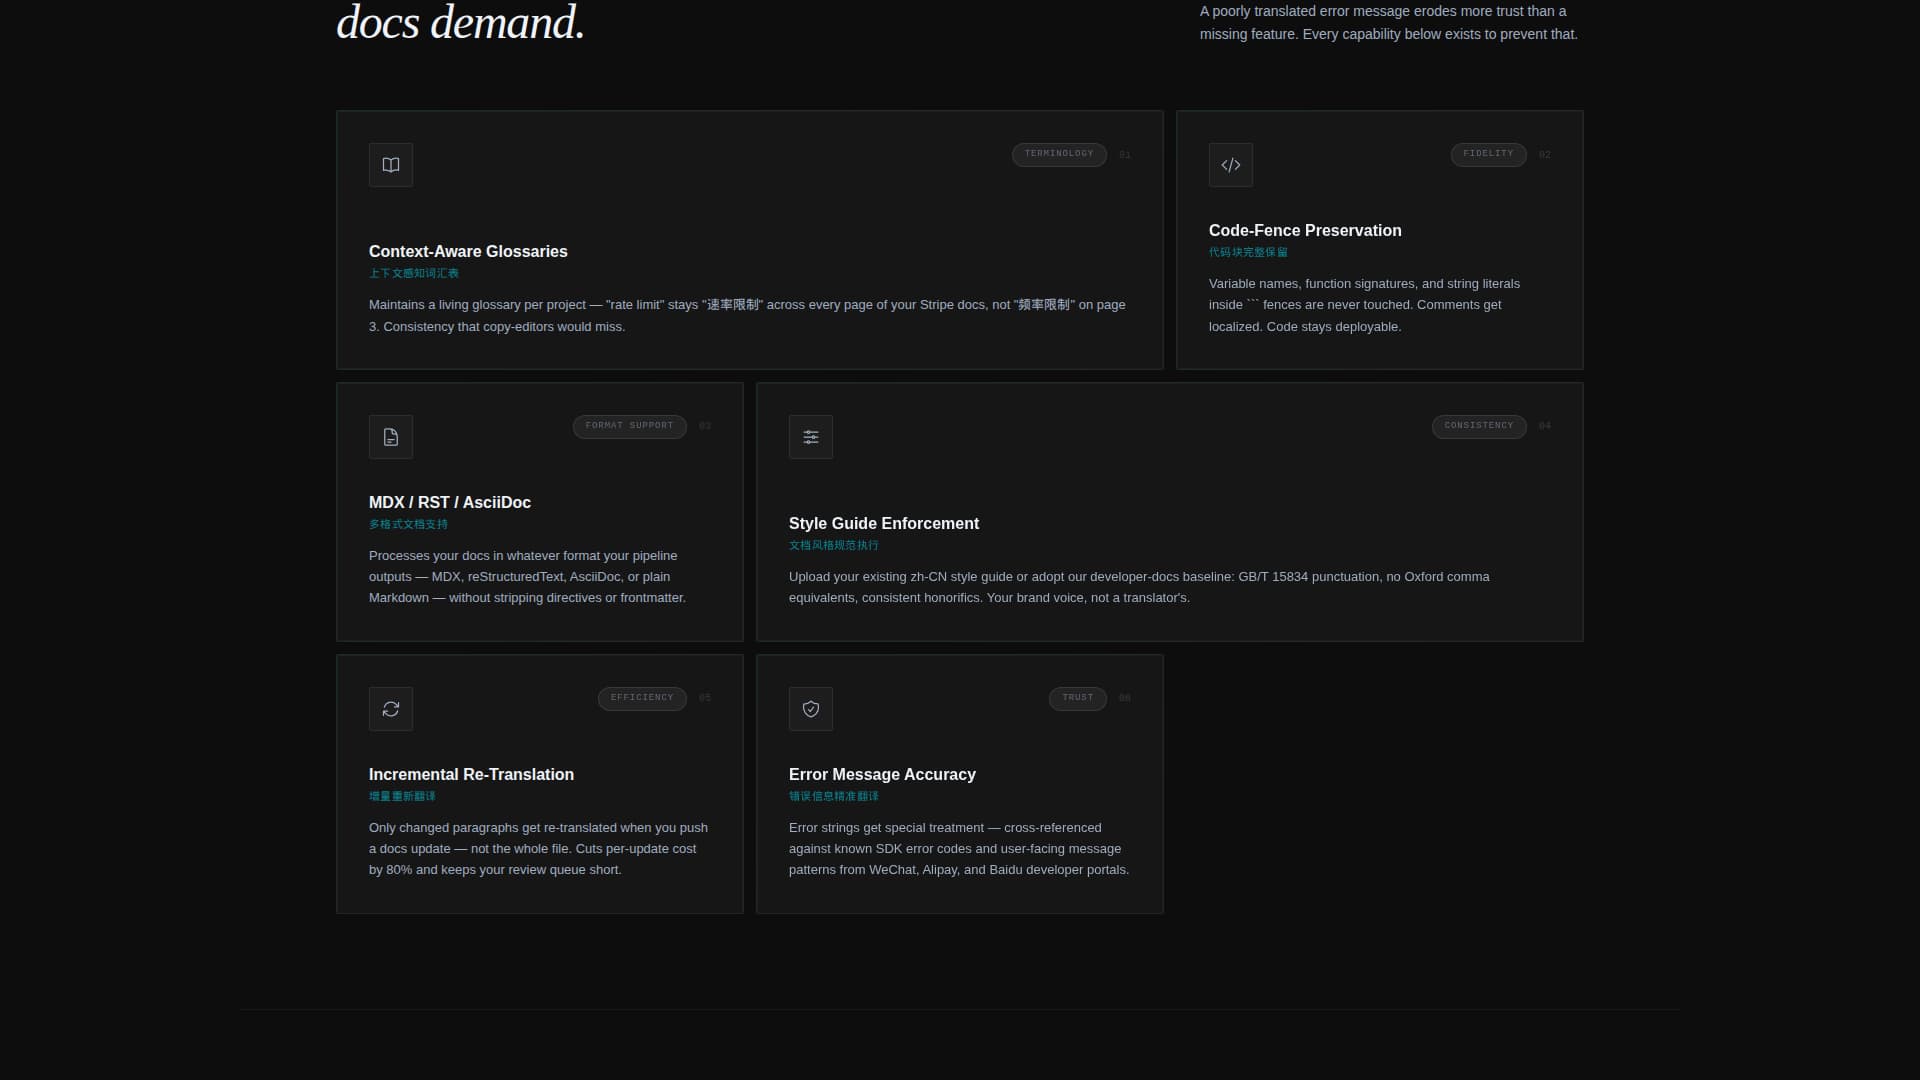This screenshot has width=1920, height=1080.
Task: Click the 多格式文档支持 subtitle
Action: click(x=408, y=524)
